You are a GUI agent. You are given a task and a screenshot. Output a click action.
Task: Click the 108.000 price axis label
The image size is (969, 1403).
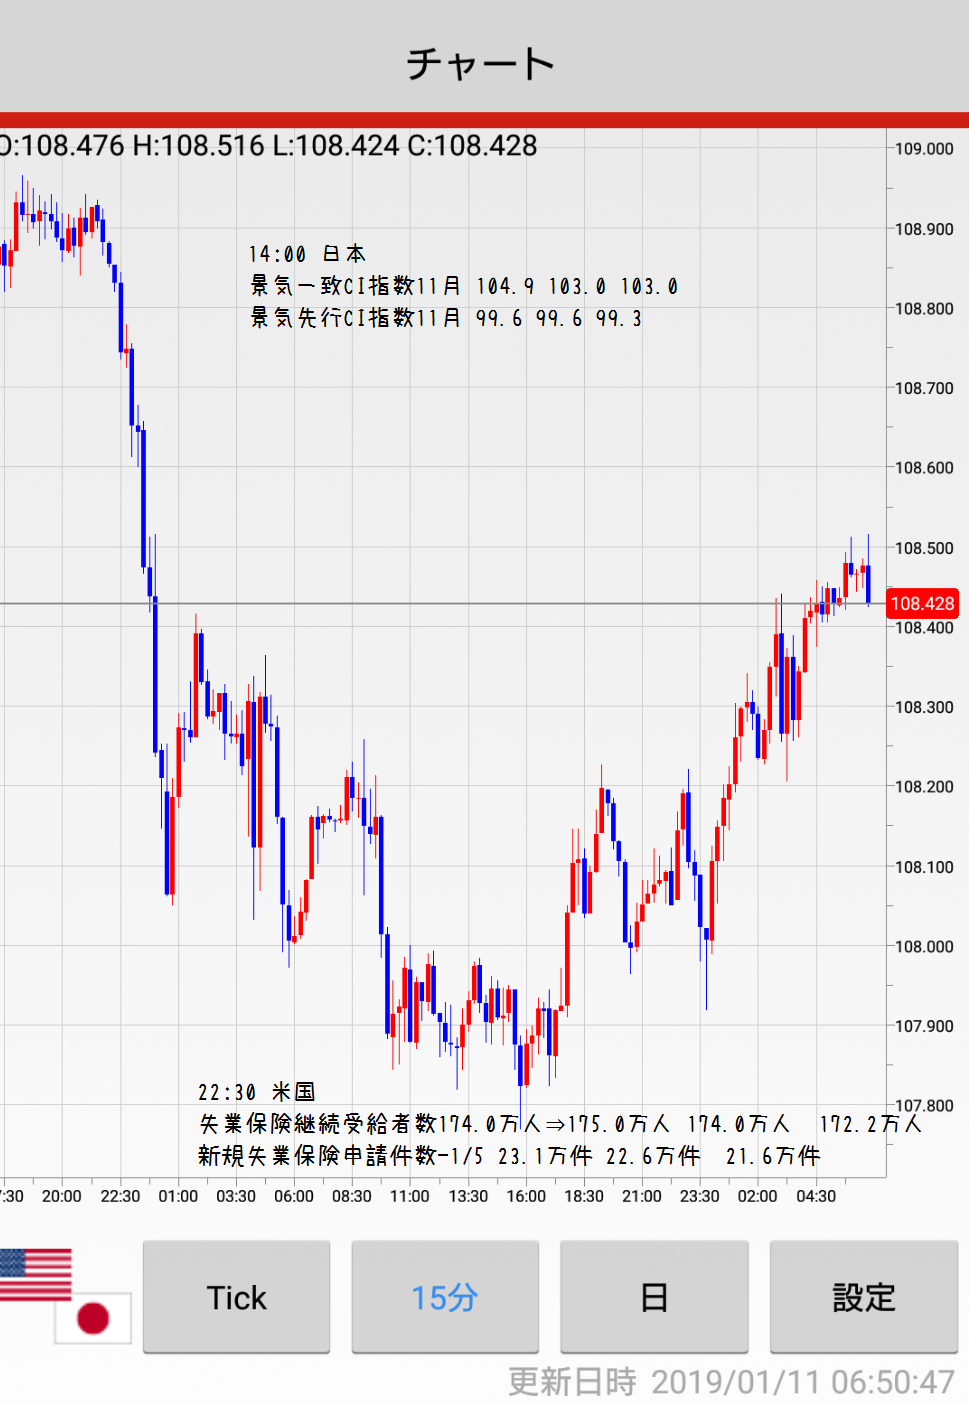(x=924, y=946)
